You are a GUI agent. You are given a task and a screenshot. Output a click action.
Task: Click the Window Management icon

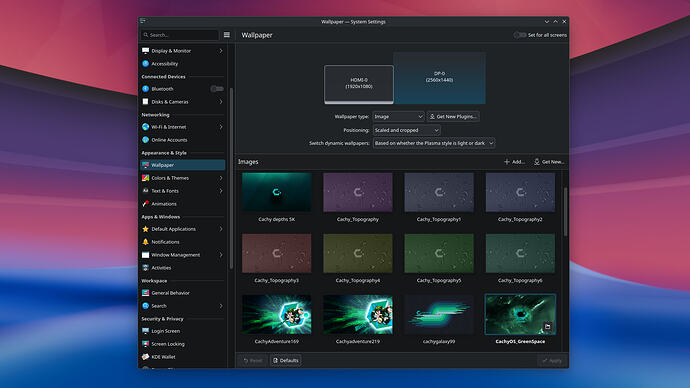[145, 255]
